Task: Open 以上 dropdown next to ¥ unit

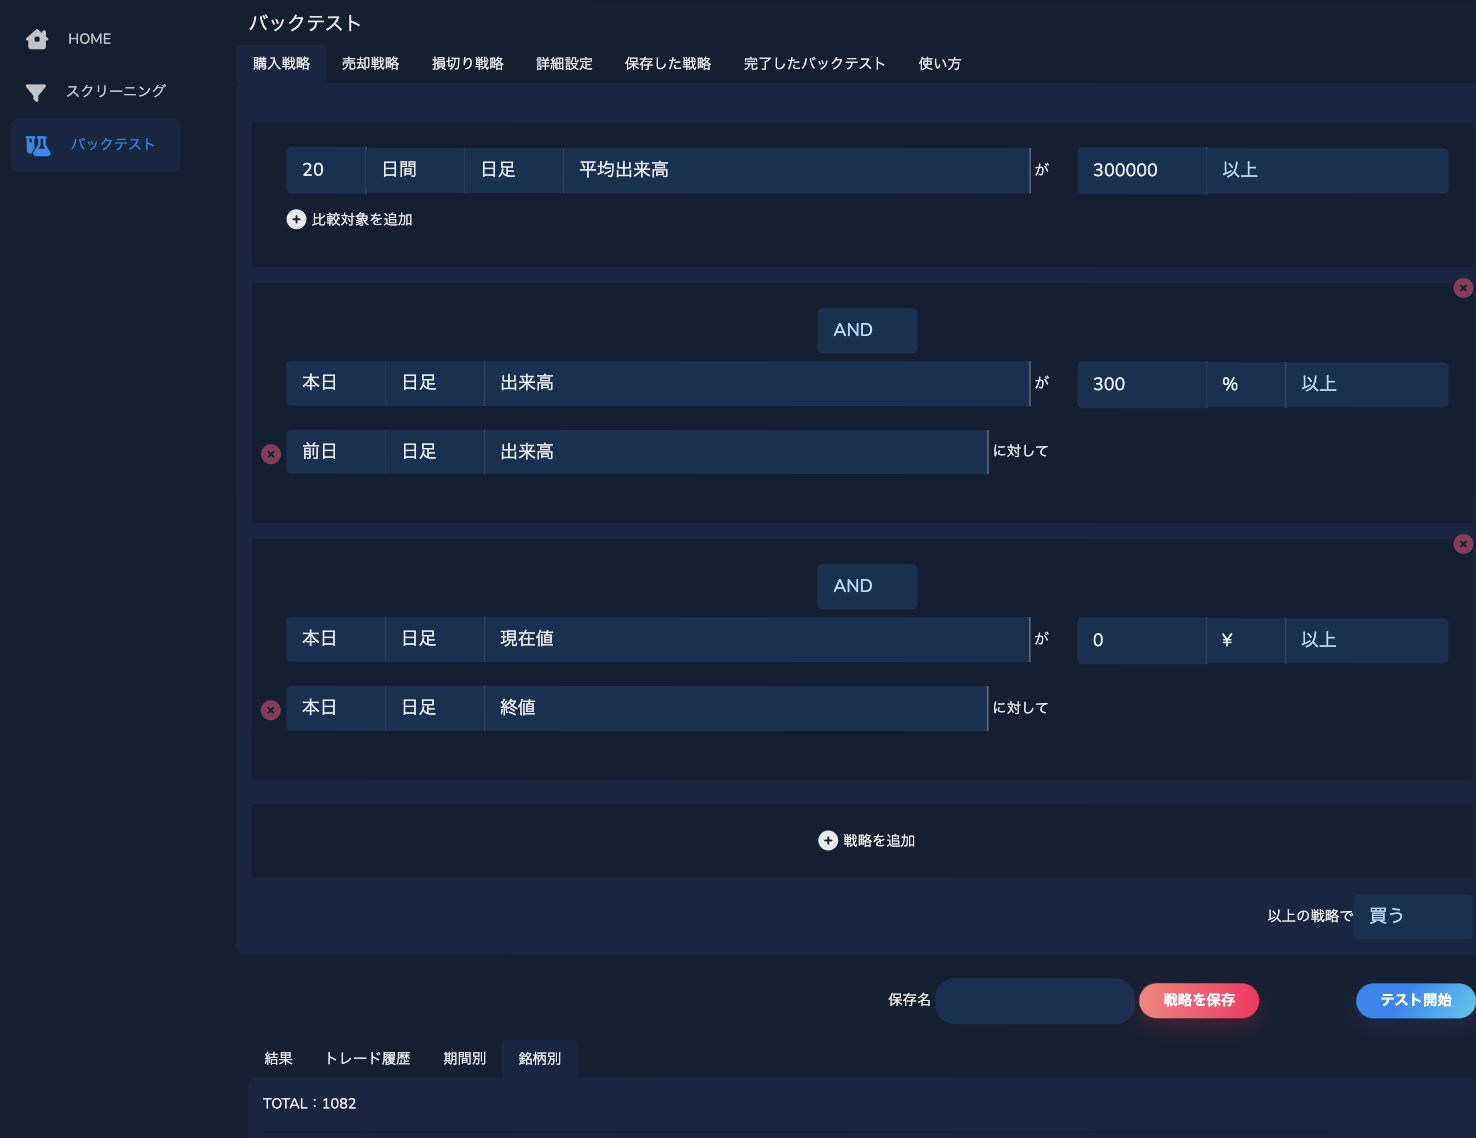Action: coord(1367,640)
